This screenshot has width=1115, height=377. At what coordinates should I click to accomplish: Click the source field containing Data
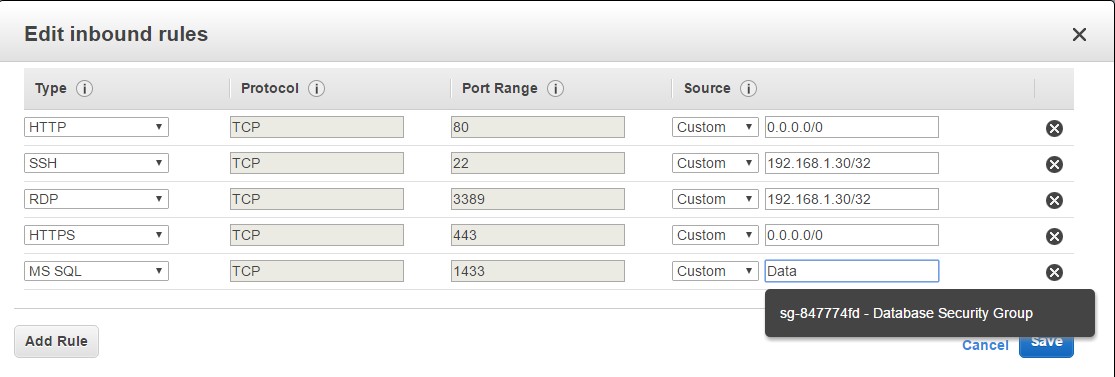tap(851, 271)
